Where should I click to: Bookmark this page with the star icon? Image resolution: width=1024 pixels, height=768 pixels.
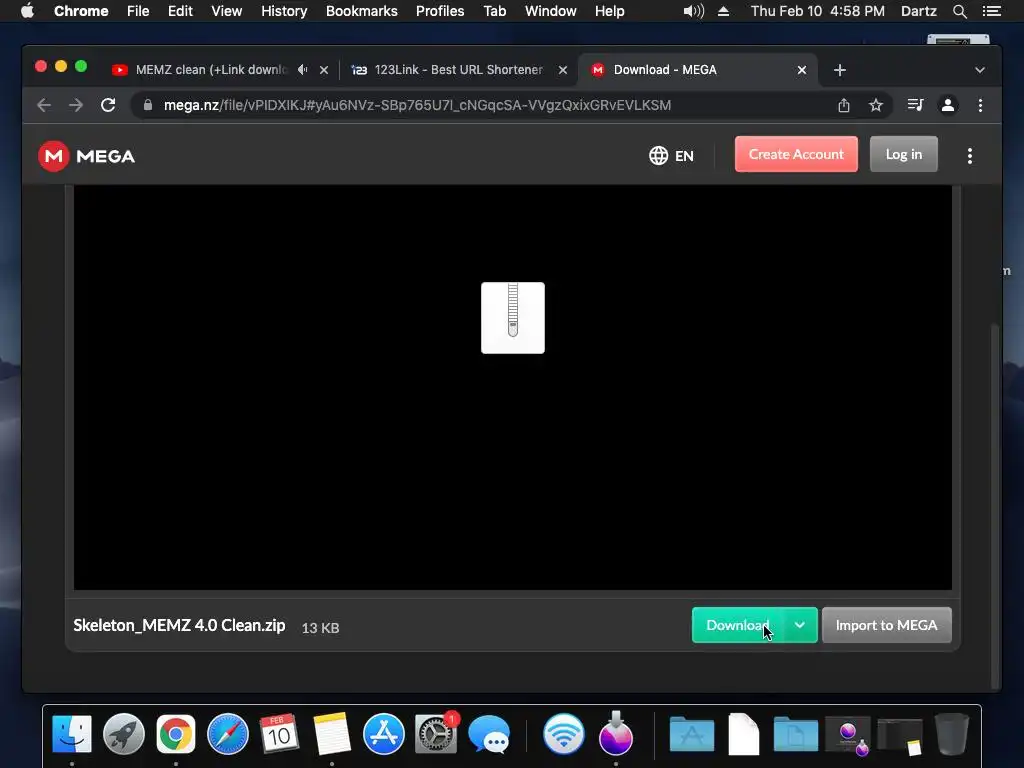pos(876,105)
